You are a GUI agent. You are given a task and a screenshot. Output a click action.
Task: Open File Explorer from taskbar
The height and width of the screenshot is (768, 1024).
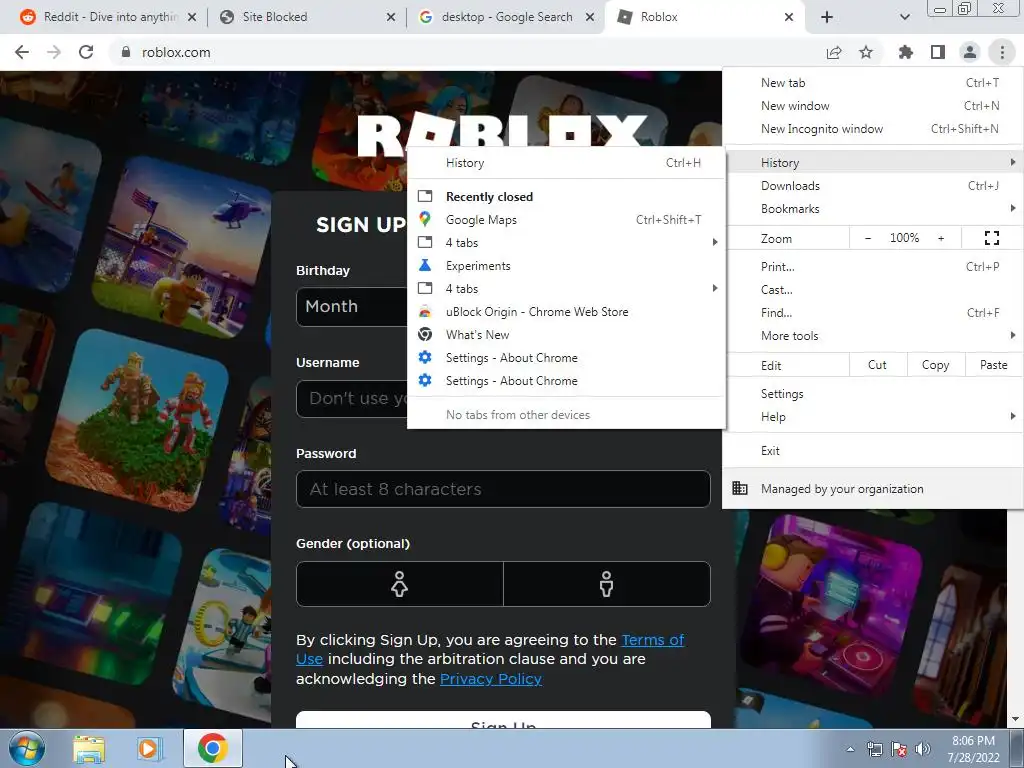coord(89,748)
